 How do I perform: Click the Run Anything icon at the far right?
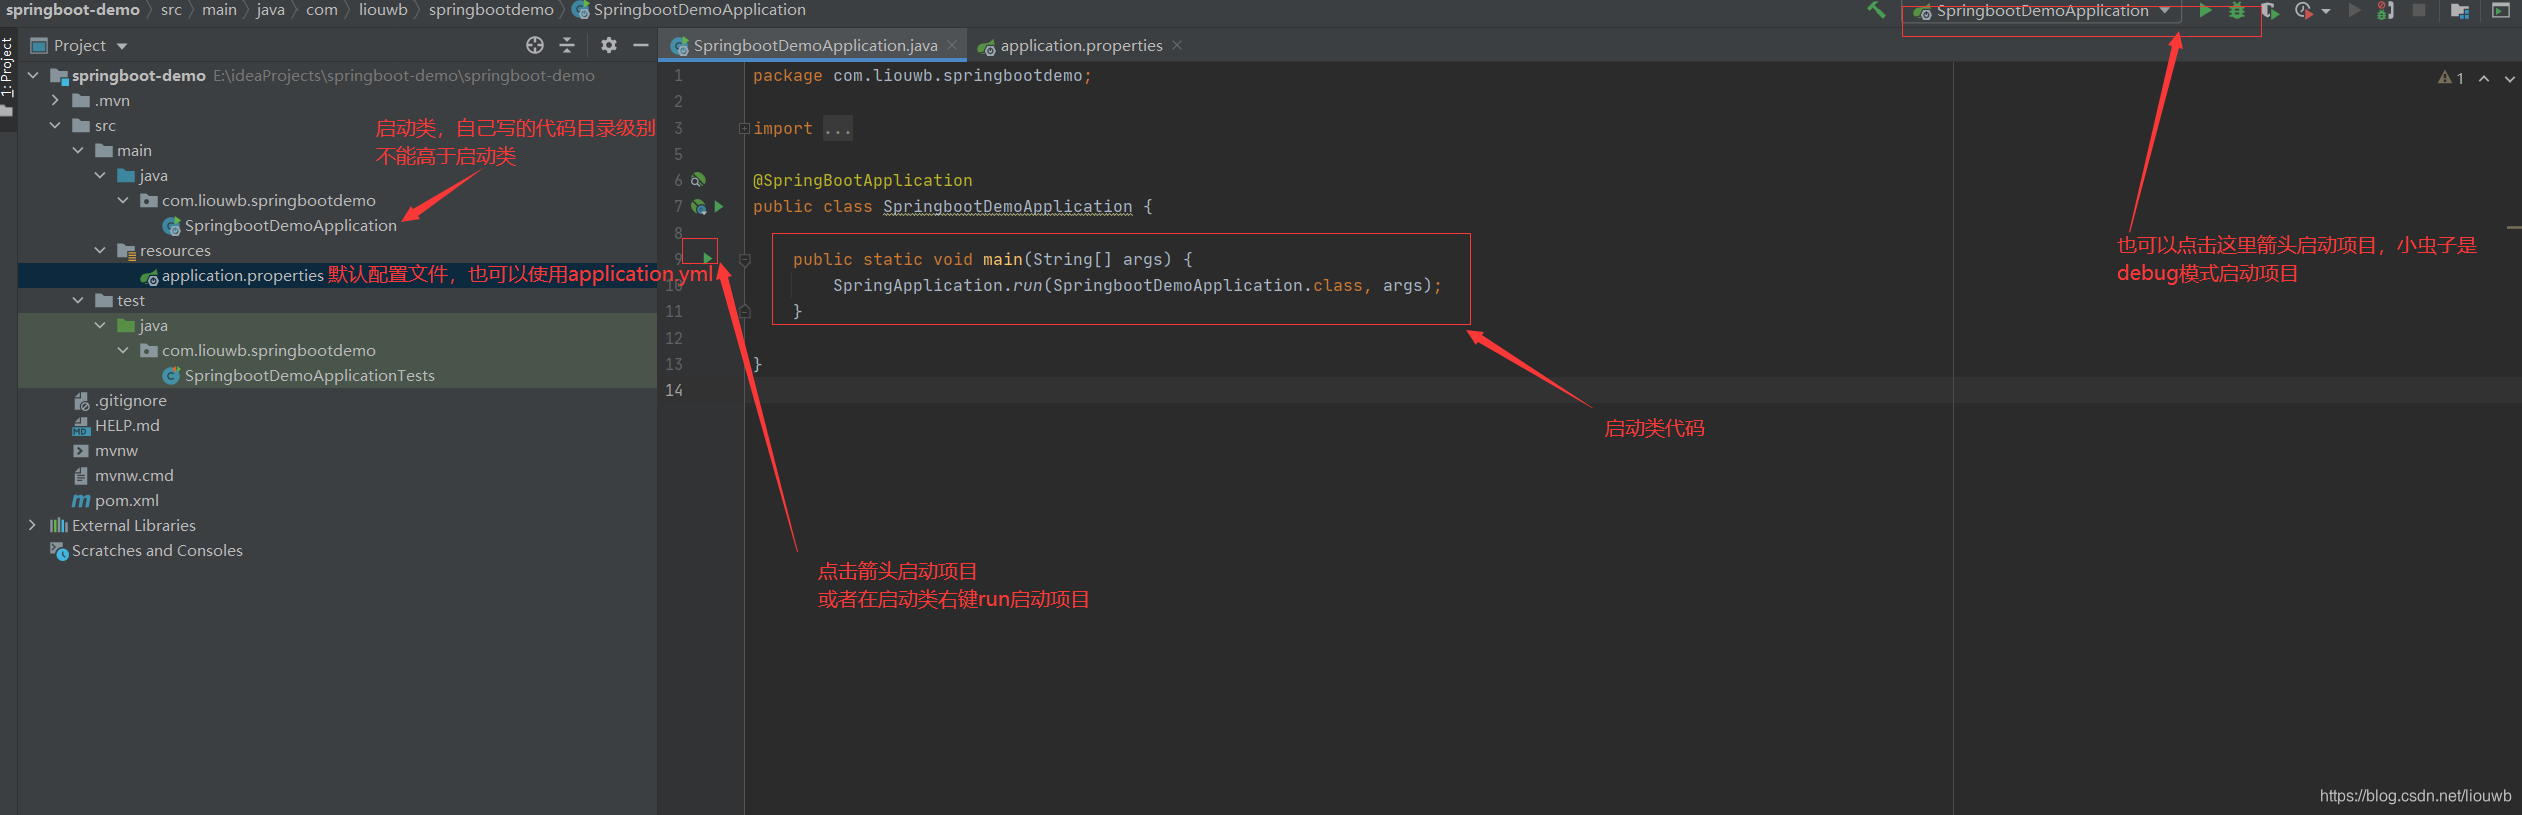[2500, 11]
